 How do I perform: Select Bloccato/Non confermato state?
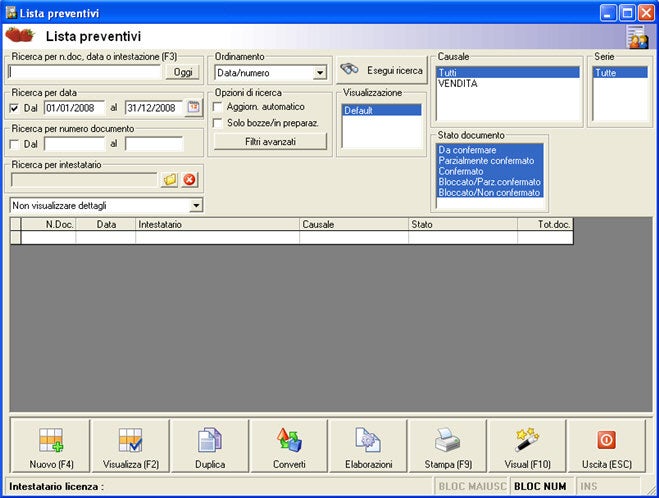[x=490, y=193]
